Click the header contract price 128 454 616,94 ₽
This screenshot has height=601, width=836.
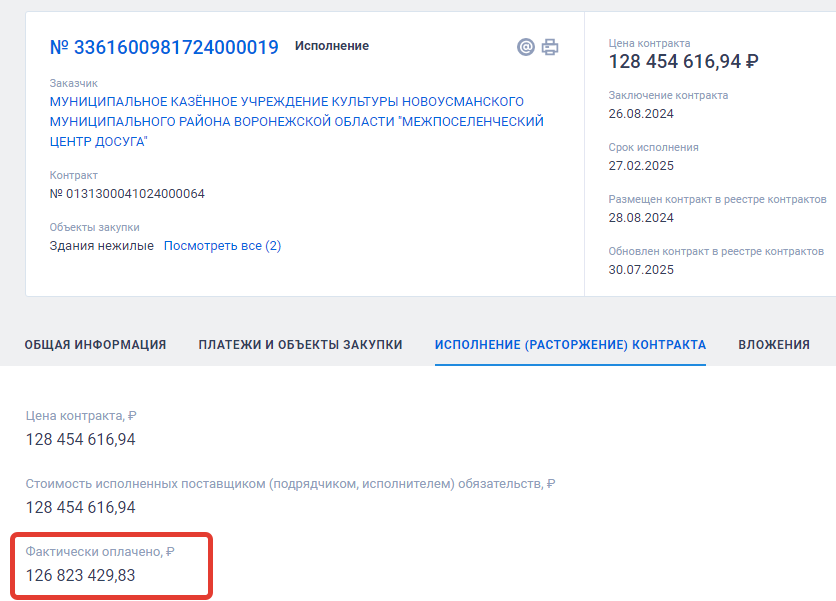point(683,62)
